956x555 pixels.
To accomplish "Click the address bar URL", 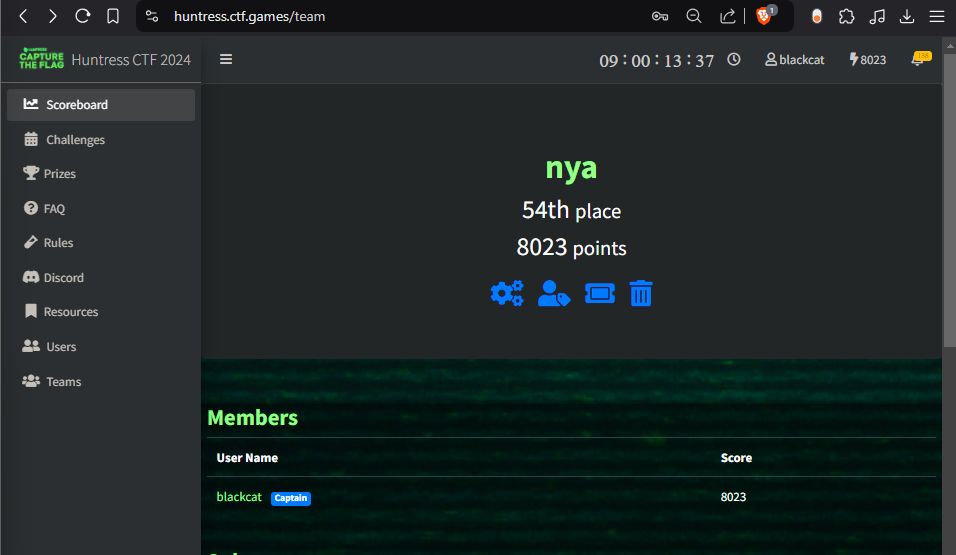I will coord(249,16).
